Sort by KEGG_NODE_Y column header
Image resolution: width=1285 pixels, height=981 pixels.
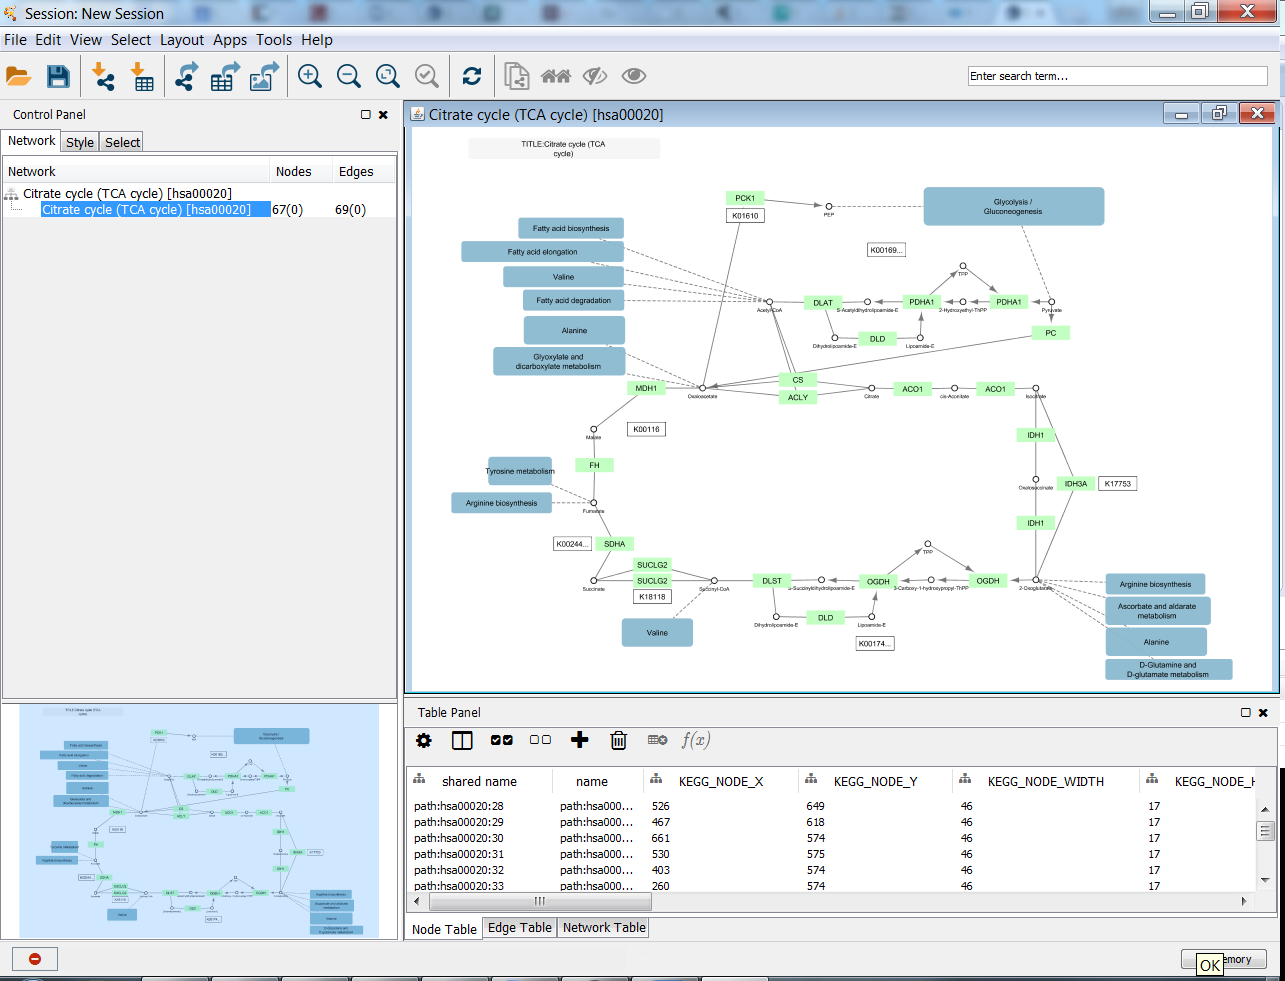876,782
